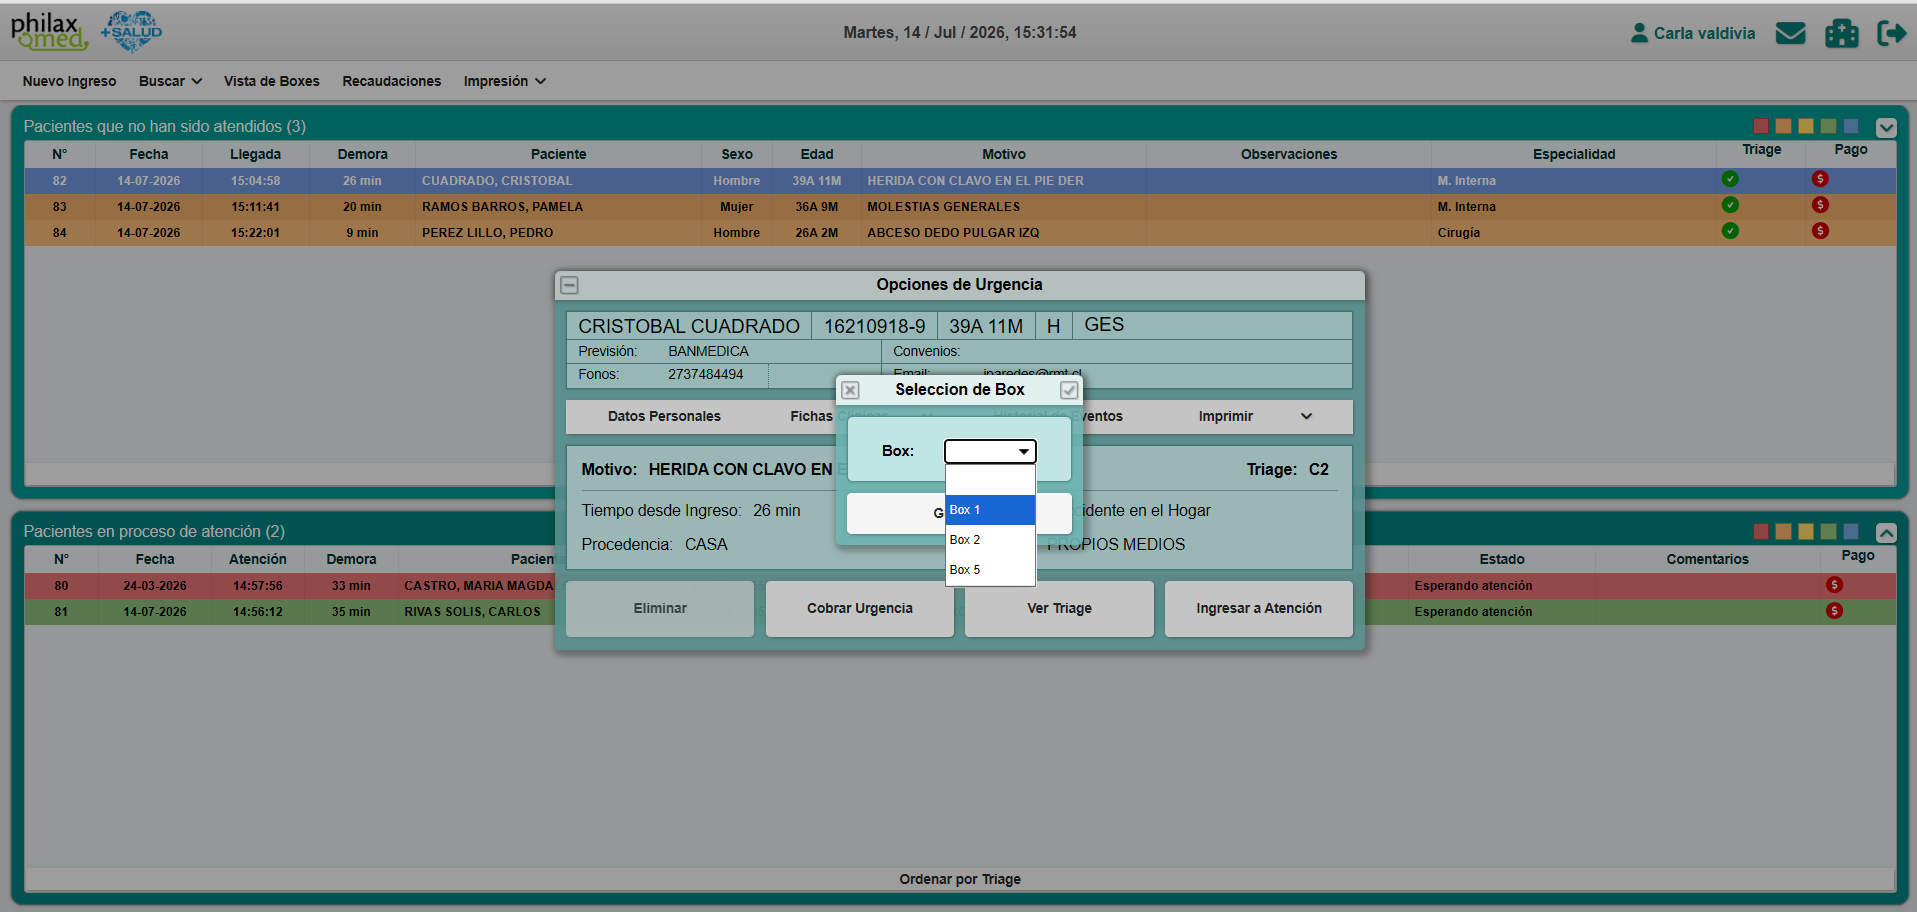The image size is (1917, 912).
Task: Click the hospital building icon in header
Action: (x=1841, y=33)
